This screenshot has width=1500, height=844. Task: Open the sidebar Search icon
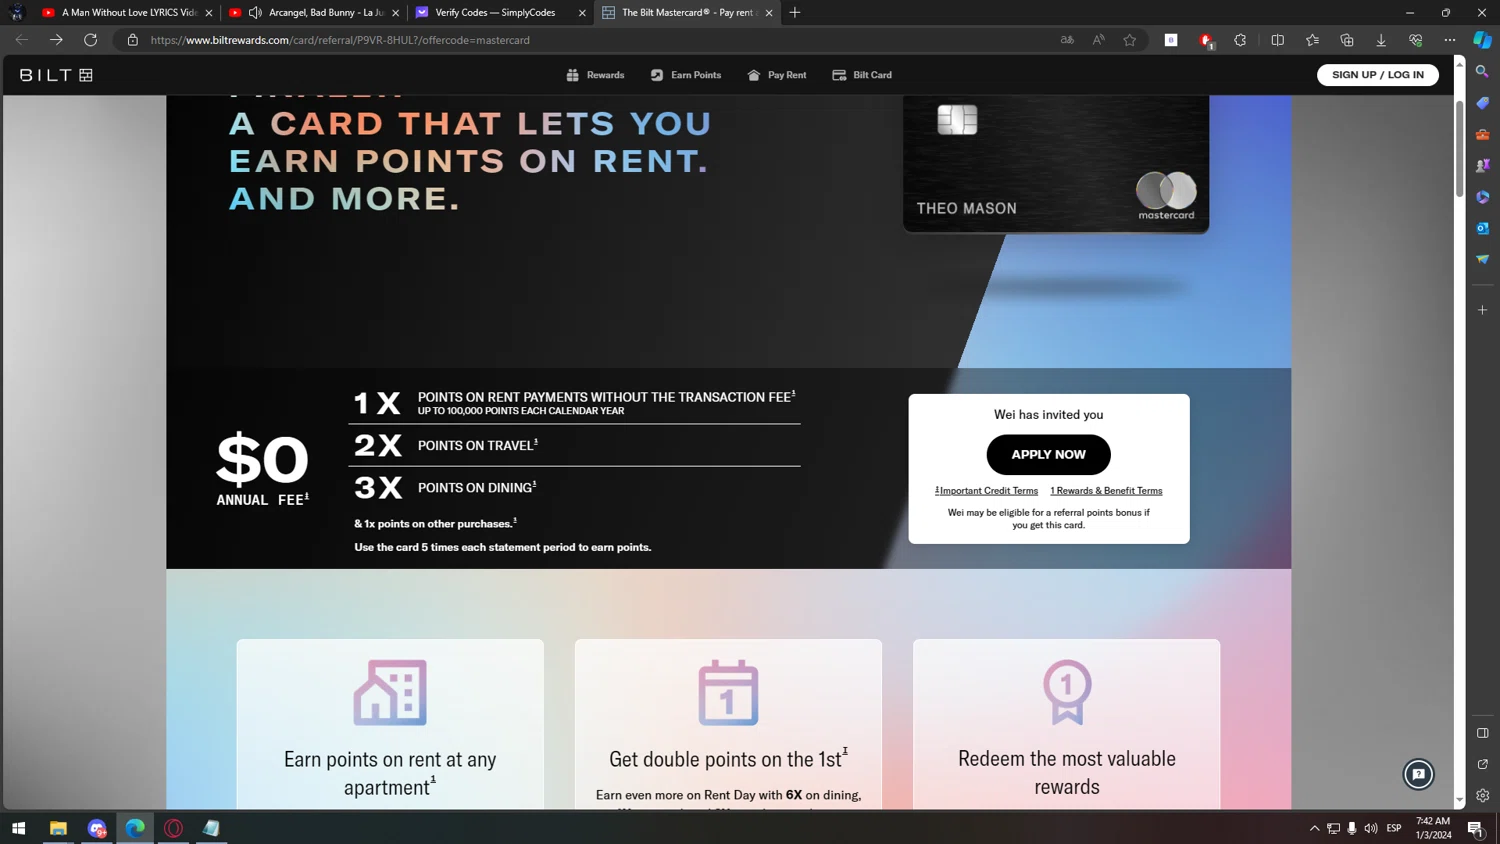(x=1483, y=72)
